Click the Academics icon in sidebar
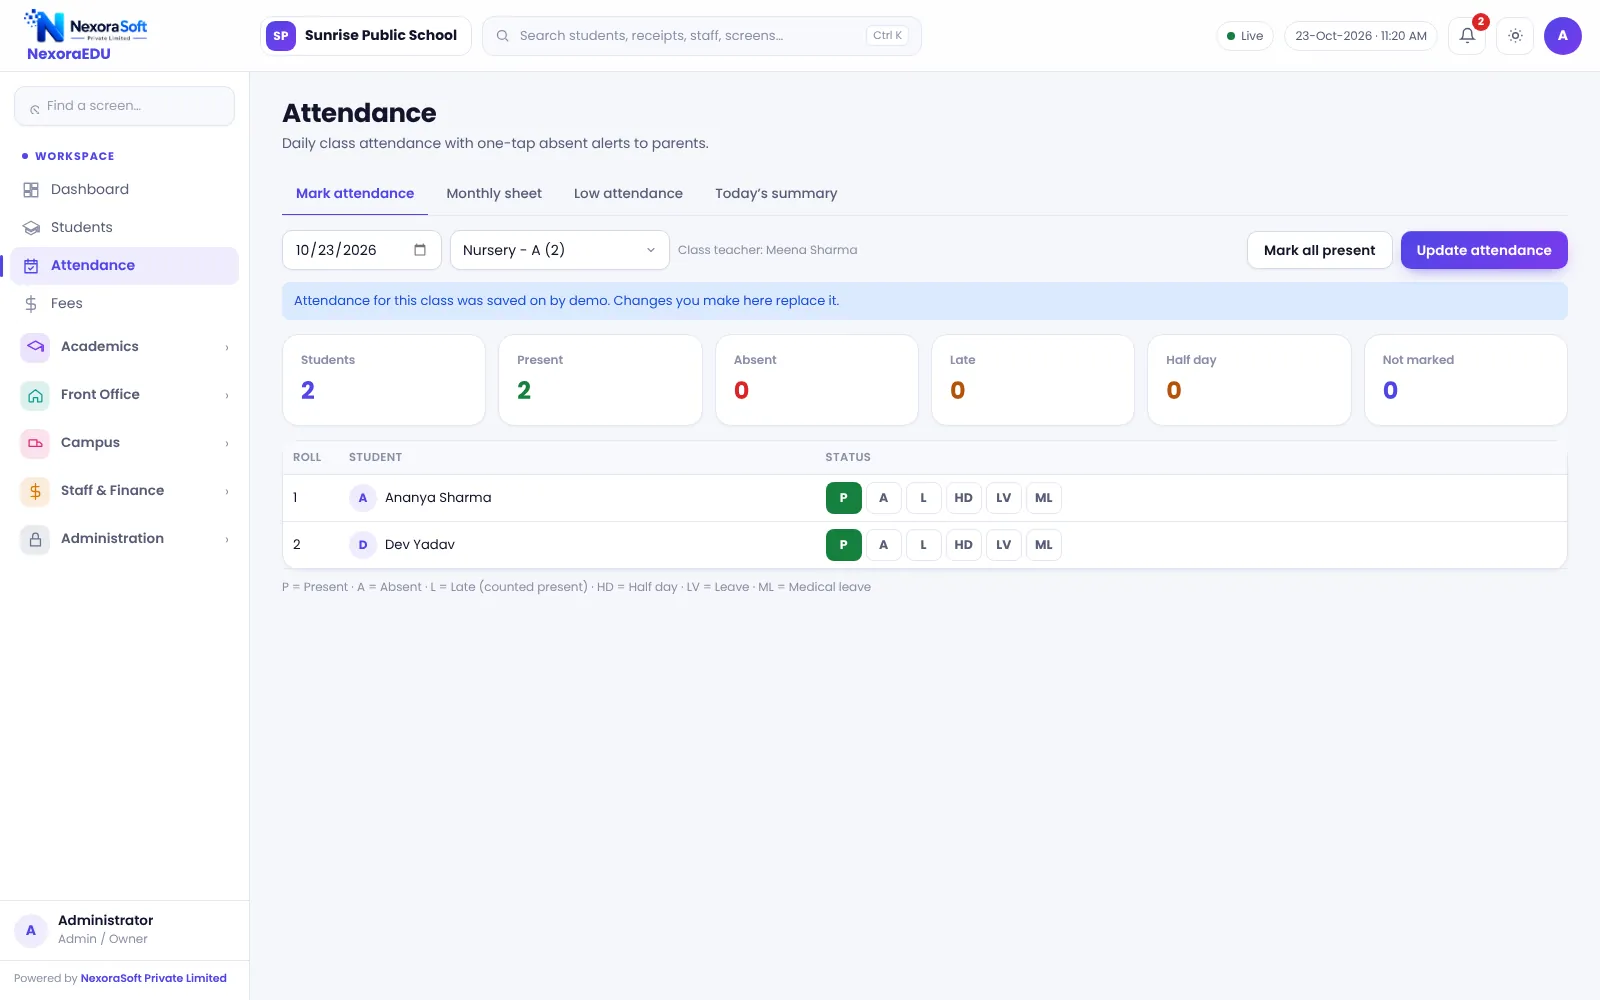Screen dimensions: 1600x1000 (35, 347)
